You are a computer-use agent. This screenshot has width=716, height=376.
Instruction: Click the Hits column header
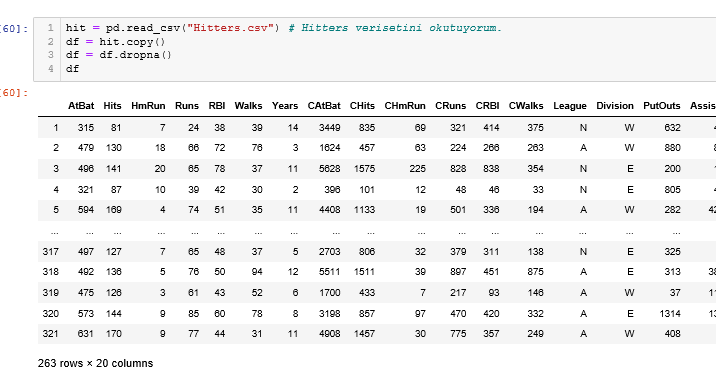point(112,106)
